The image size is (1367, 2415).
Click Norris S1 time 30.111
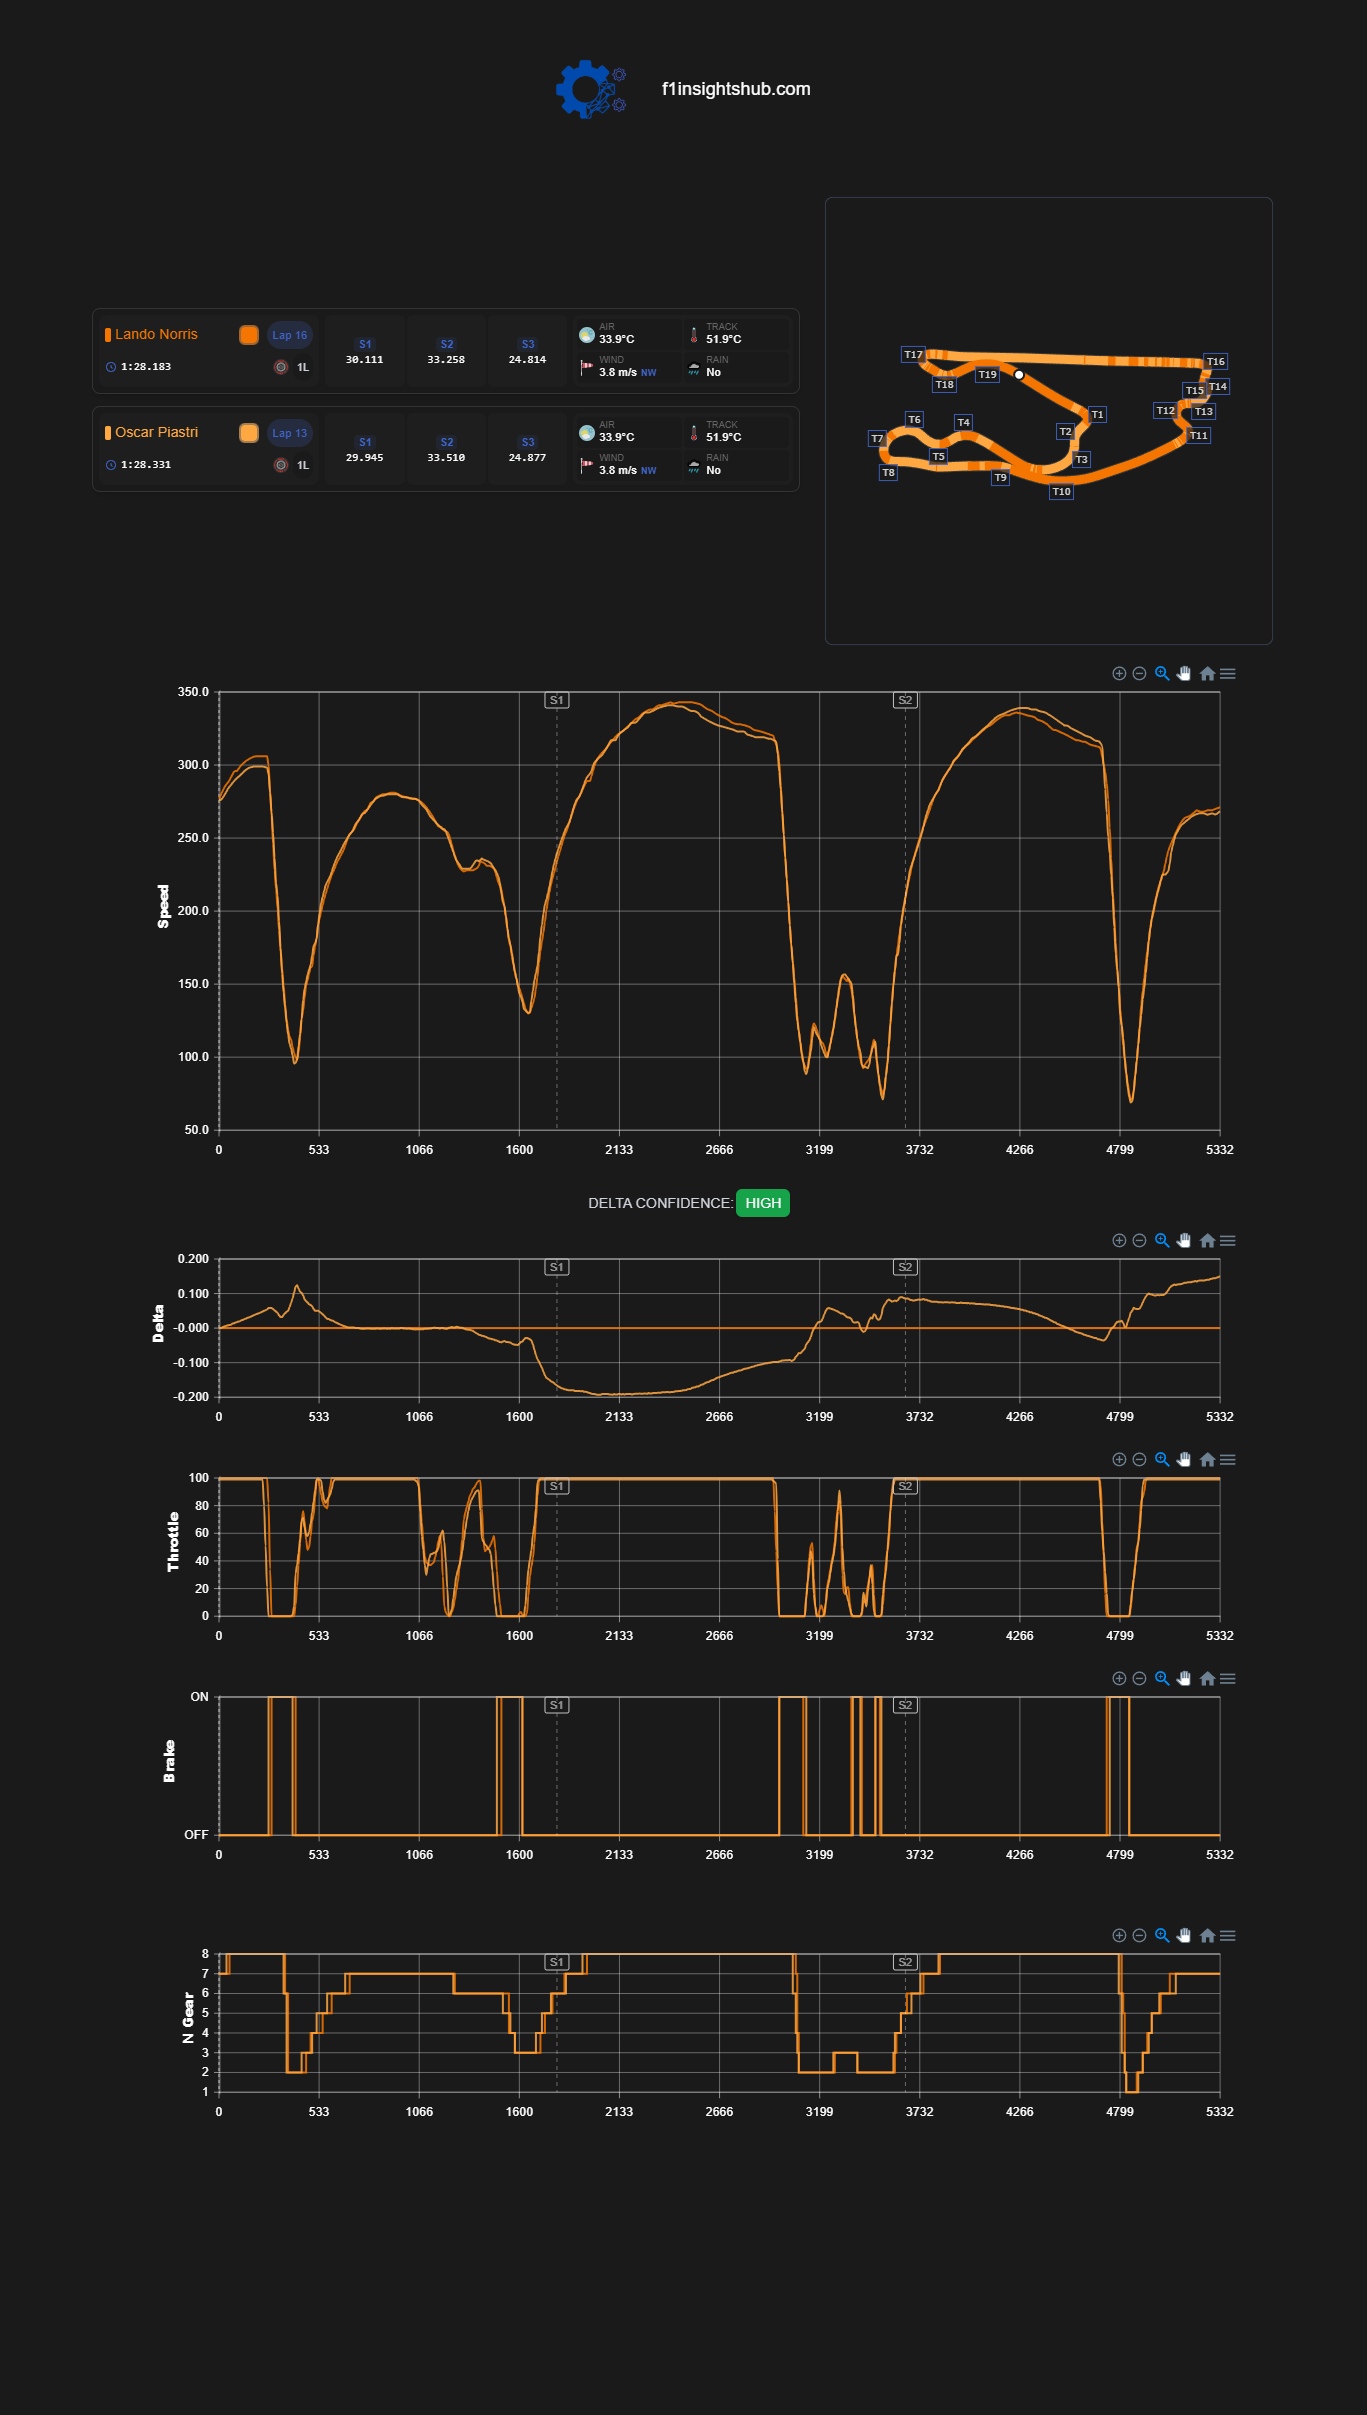tap(365, 360)
